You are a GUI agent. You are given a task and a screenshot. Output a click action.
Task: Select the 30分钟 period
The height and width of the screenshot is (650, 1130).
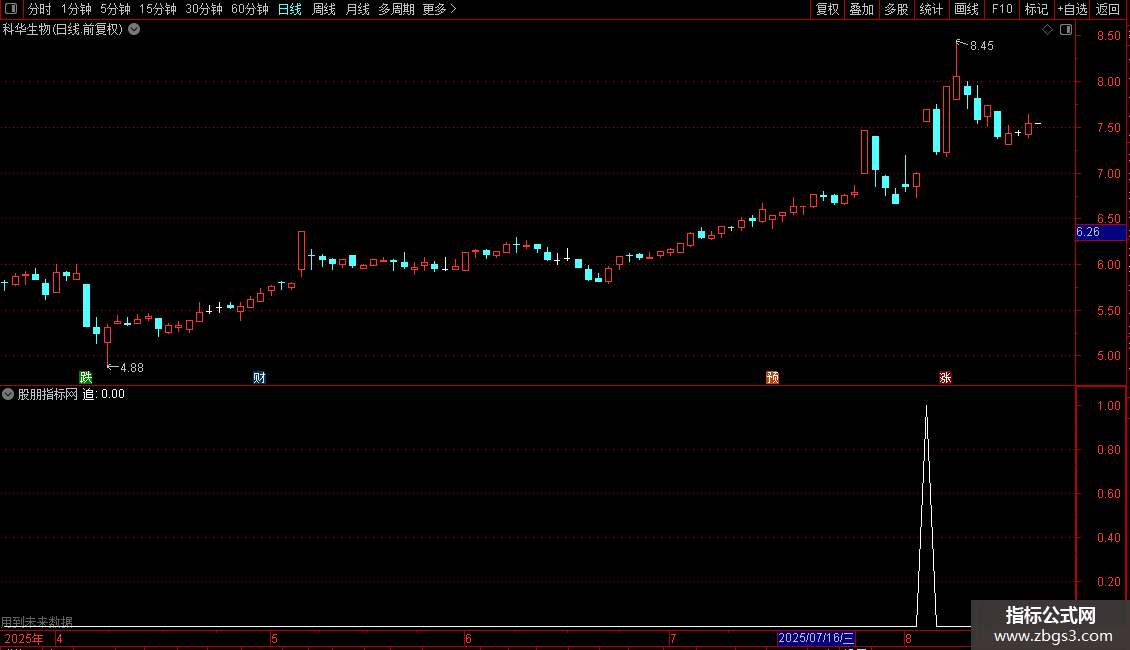click(x=203, y=9)
